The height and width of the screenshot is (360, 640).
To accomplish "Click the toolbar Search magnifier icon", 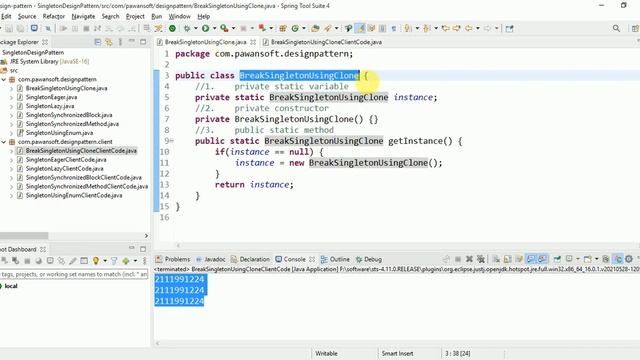I will (x=616, y=28).
